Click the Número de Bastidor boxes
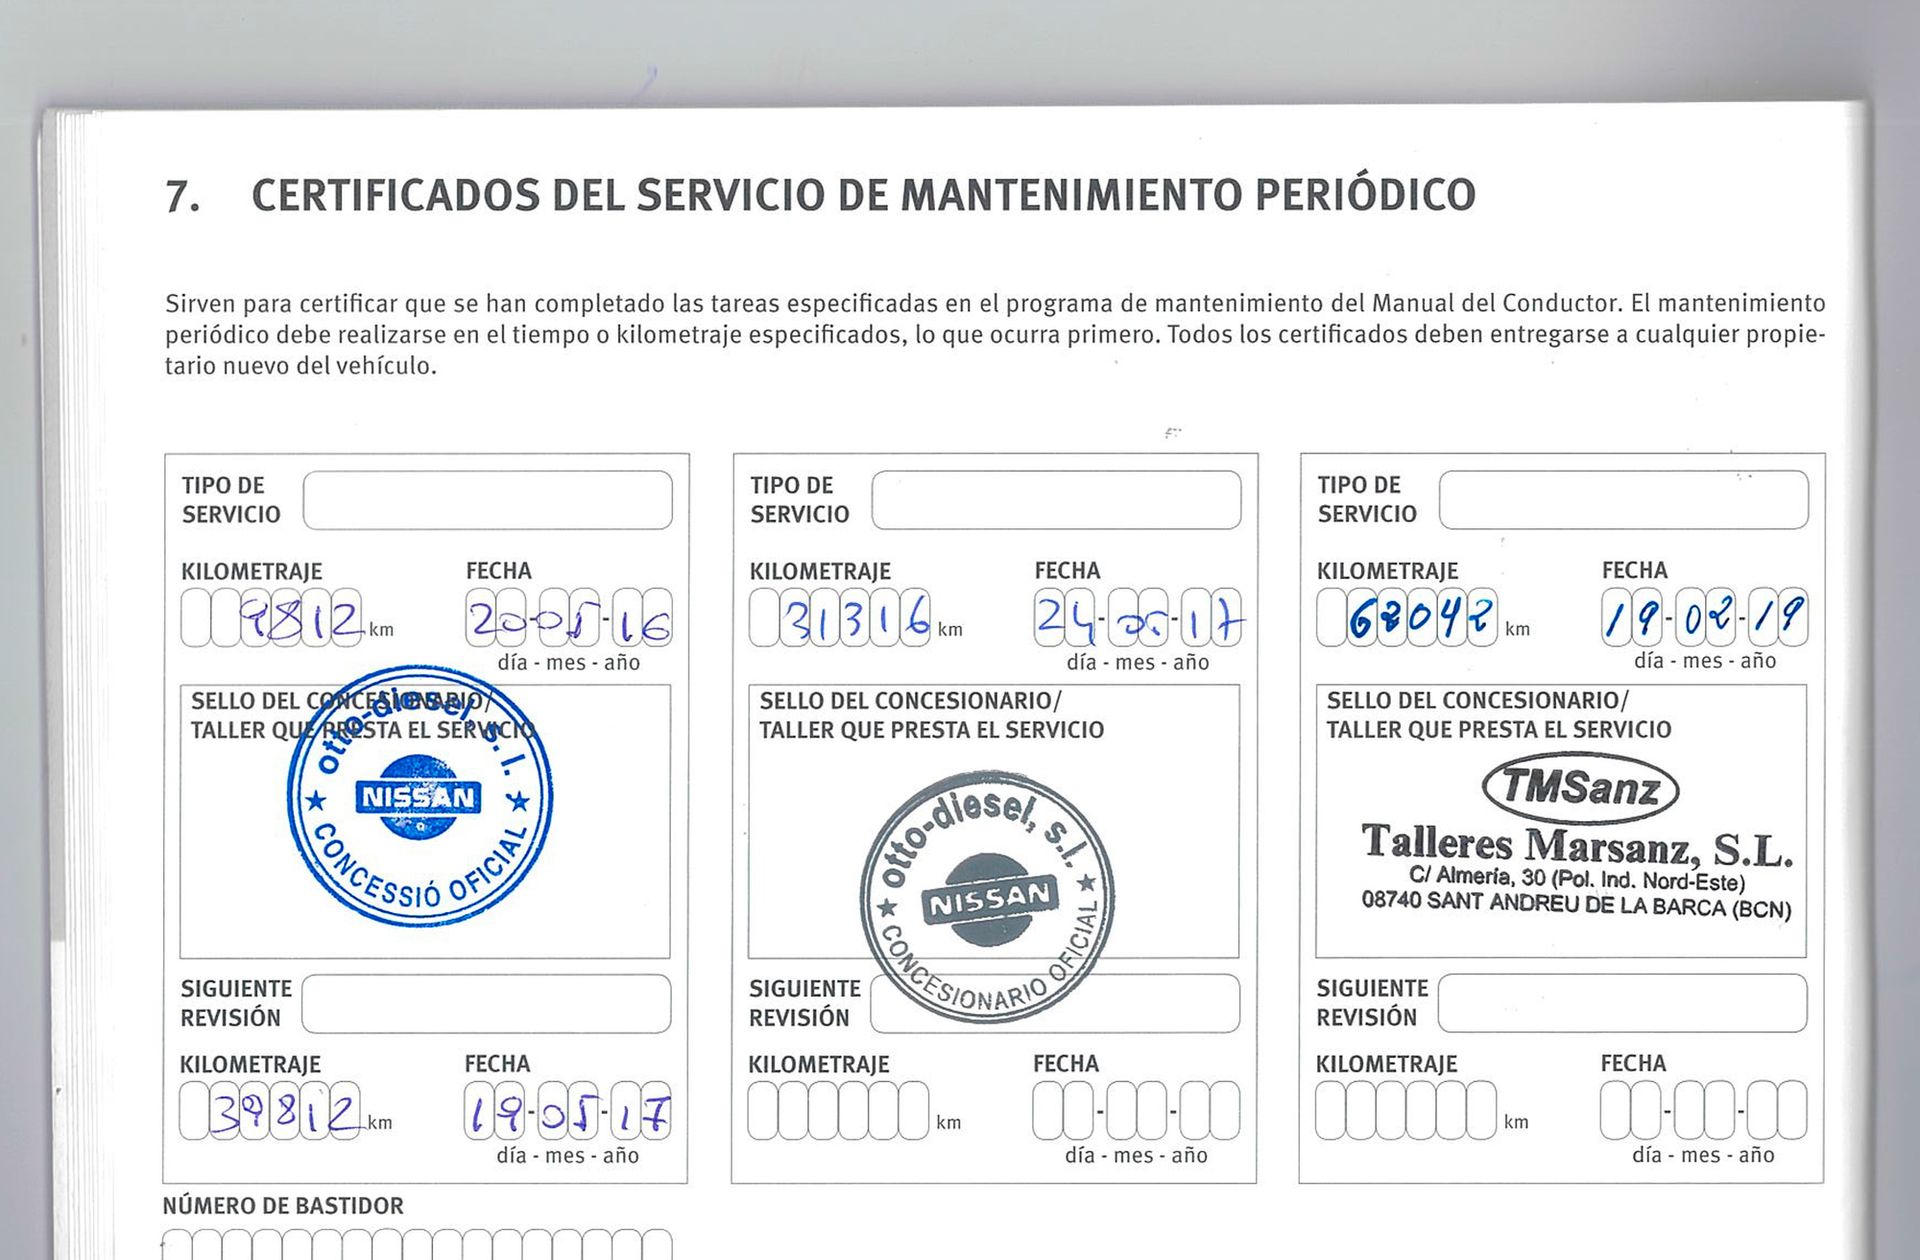This screenshot has width=1920, height=1260. click(417, 1245)
